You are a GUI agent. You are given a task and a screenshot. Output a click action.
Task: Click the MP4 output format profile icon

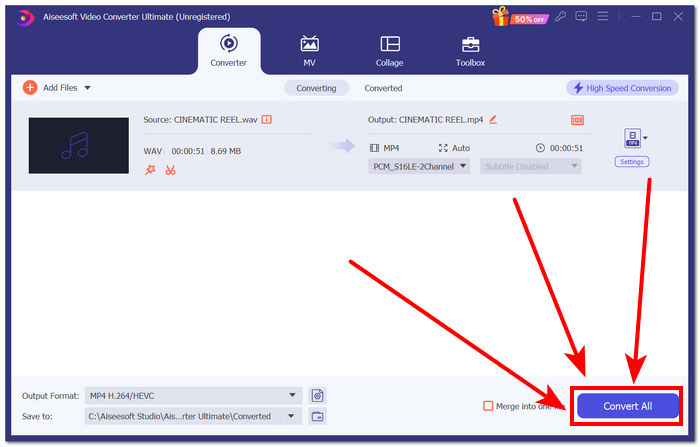[632, 138]
